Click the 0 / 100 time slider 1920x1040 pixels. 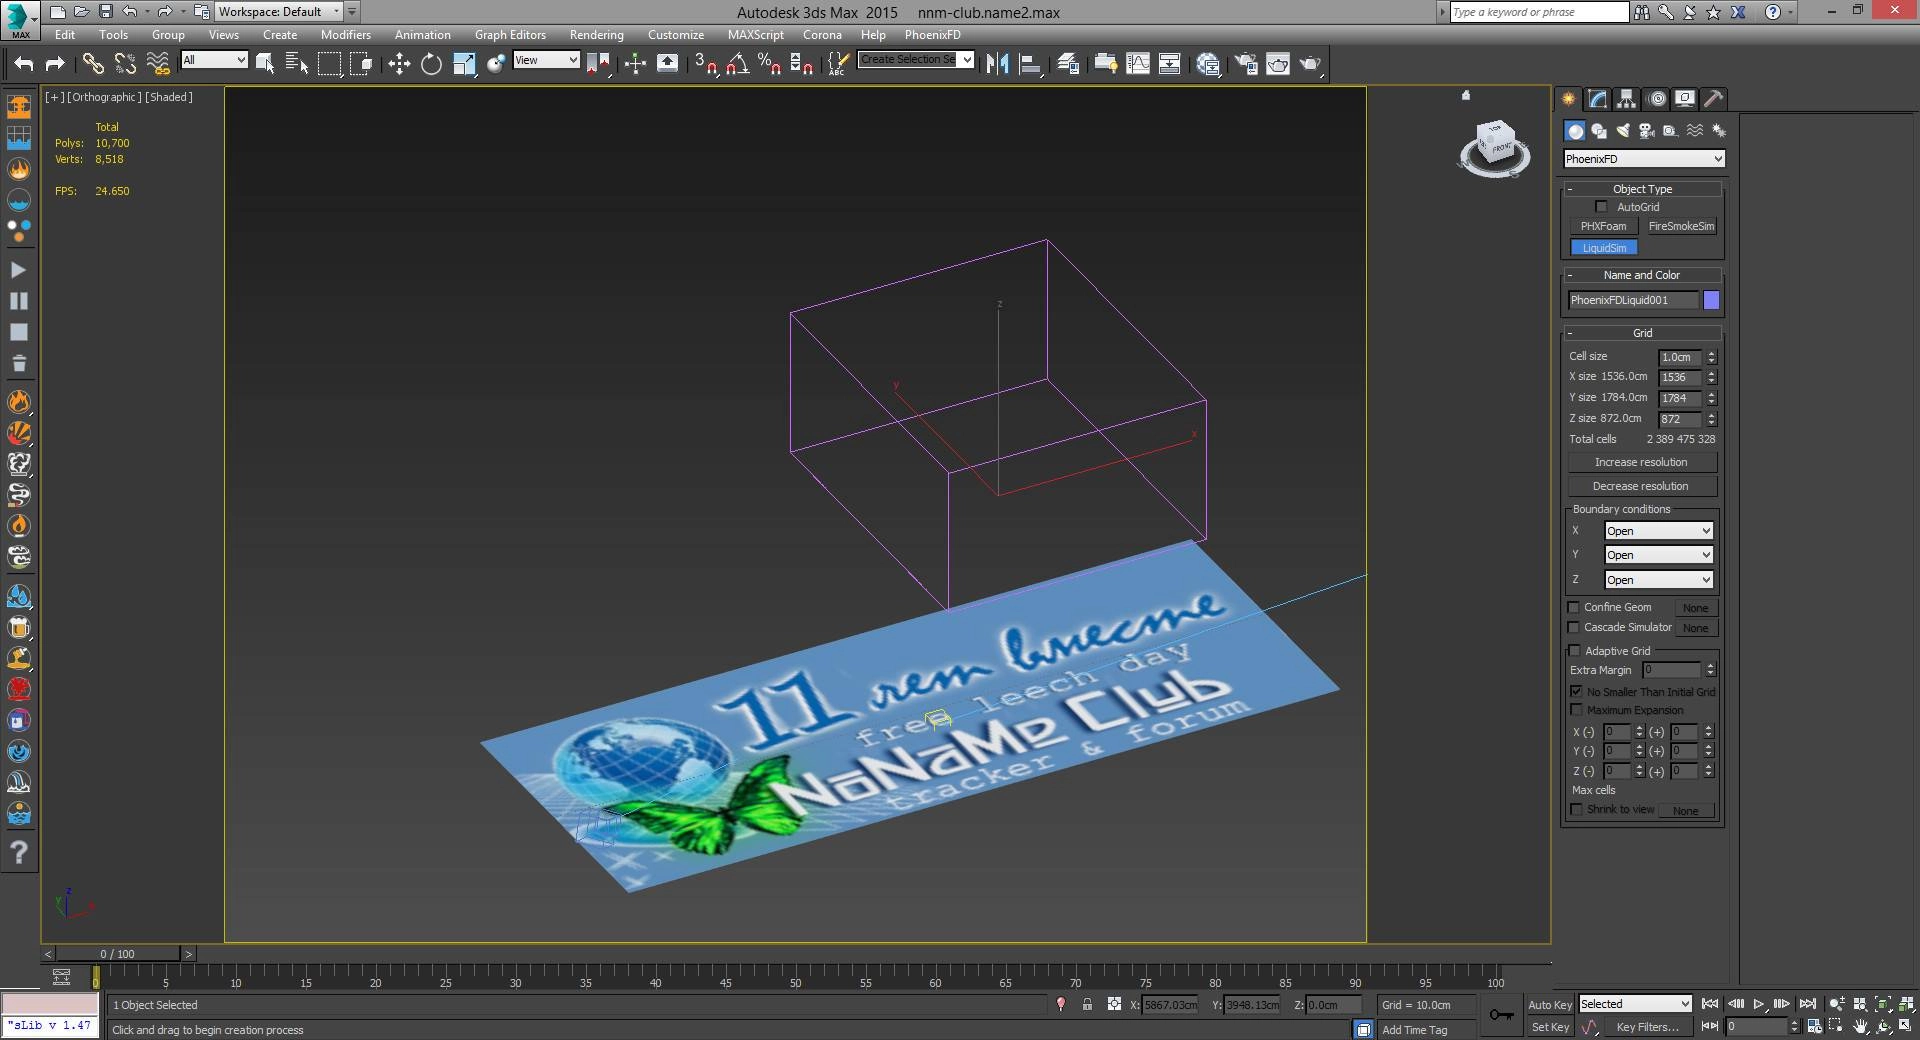[118, 954]
